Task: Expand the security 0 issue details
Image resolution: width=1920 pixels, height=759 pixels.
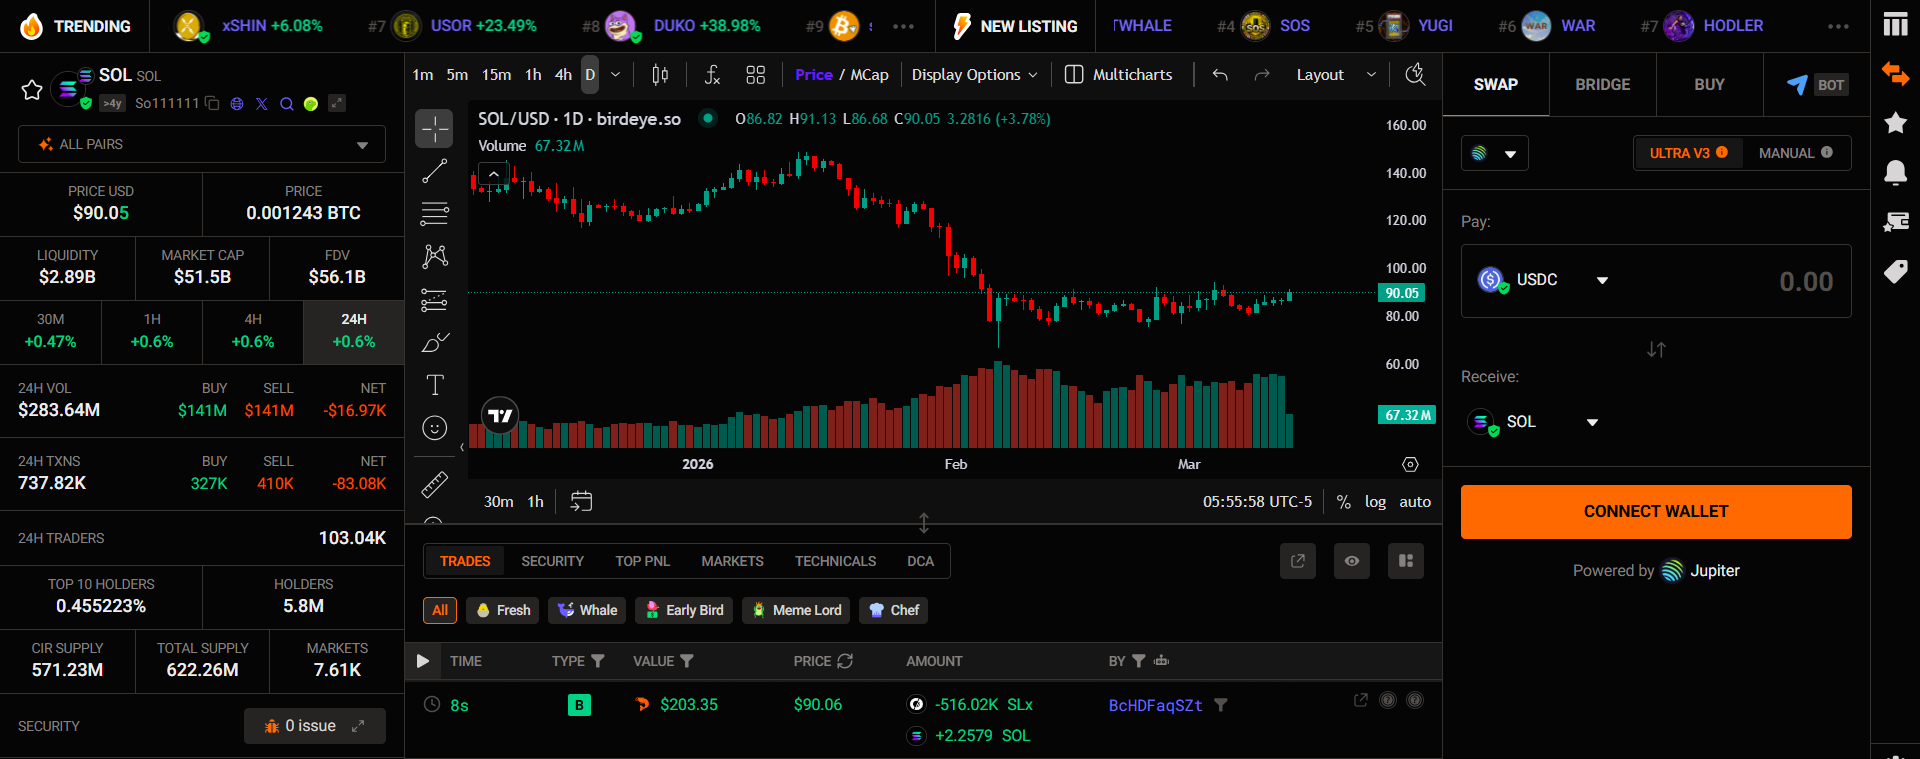Action: (315, 726)
